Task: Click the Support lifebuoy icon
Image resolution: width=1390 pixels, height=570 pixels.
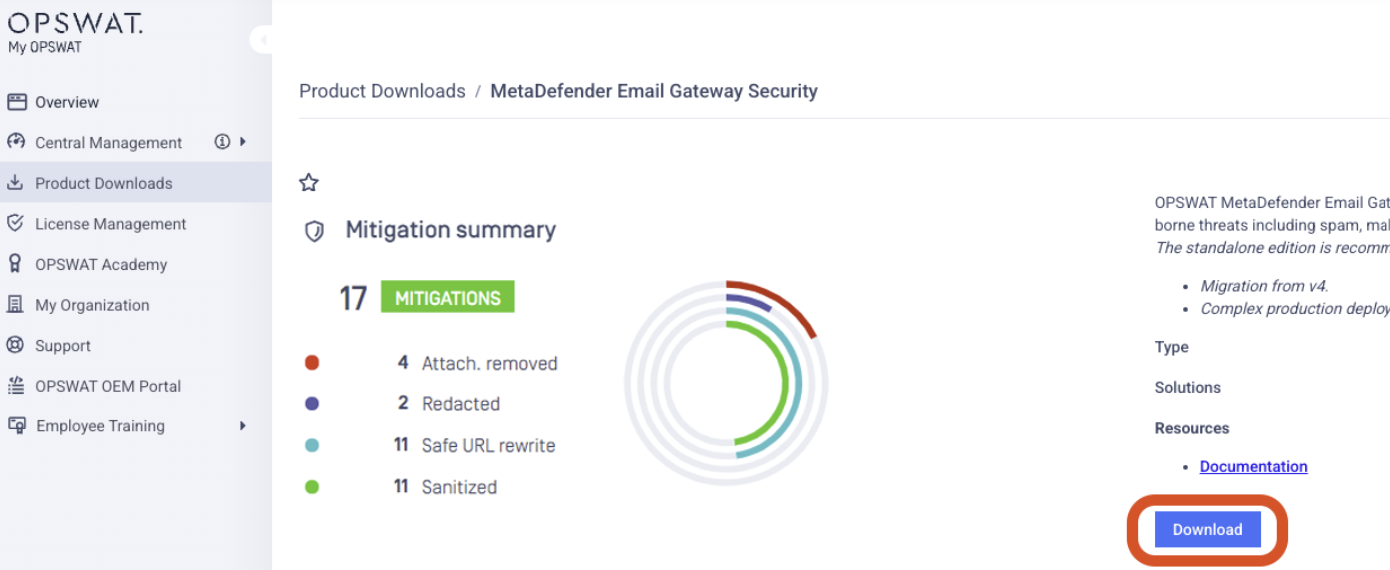Action: (x=16, y=345)
